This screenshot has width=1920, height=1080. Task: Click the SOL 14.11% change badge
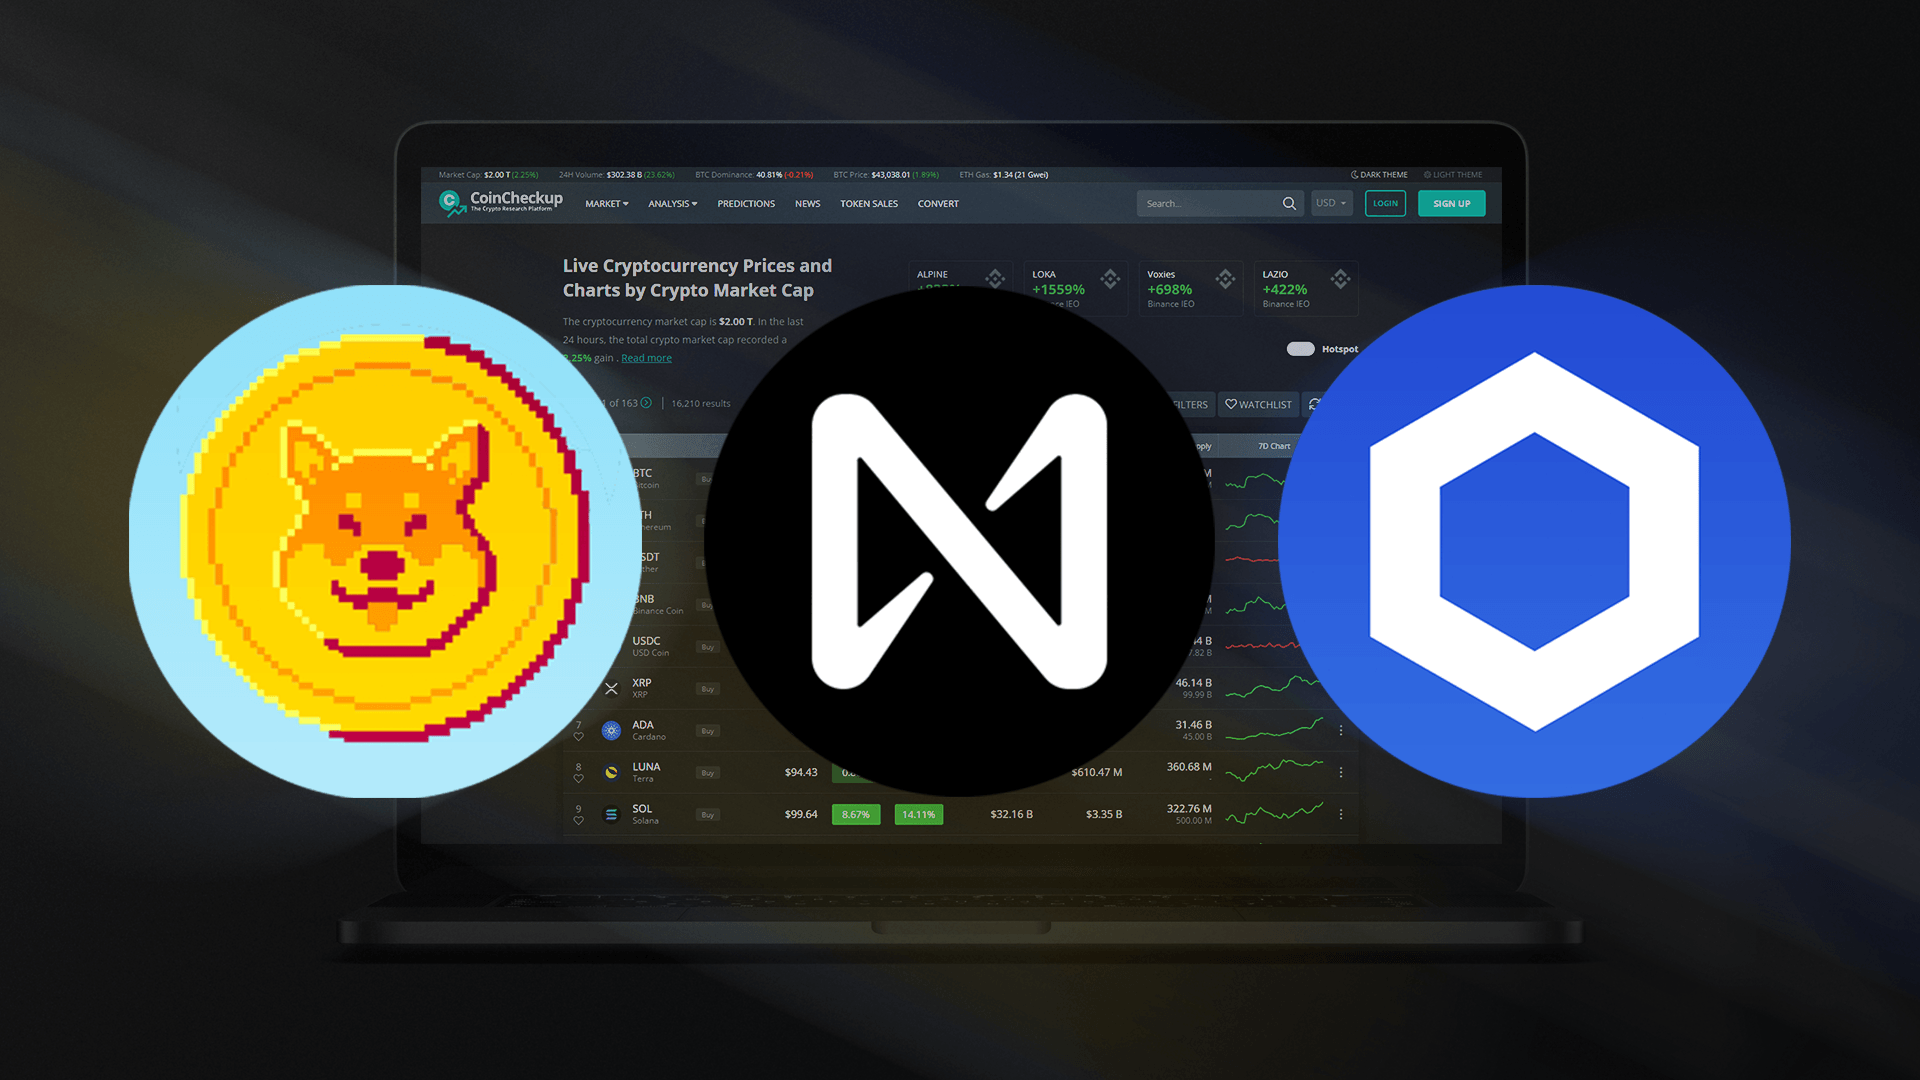[x=918, y=814]
